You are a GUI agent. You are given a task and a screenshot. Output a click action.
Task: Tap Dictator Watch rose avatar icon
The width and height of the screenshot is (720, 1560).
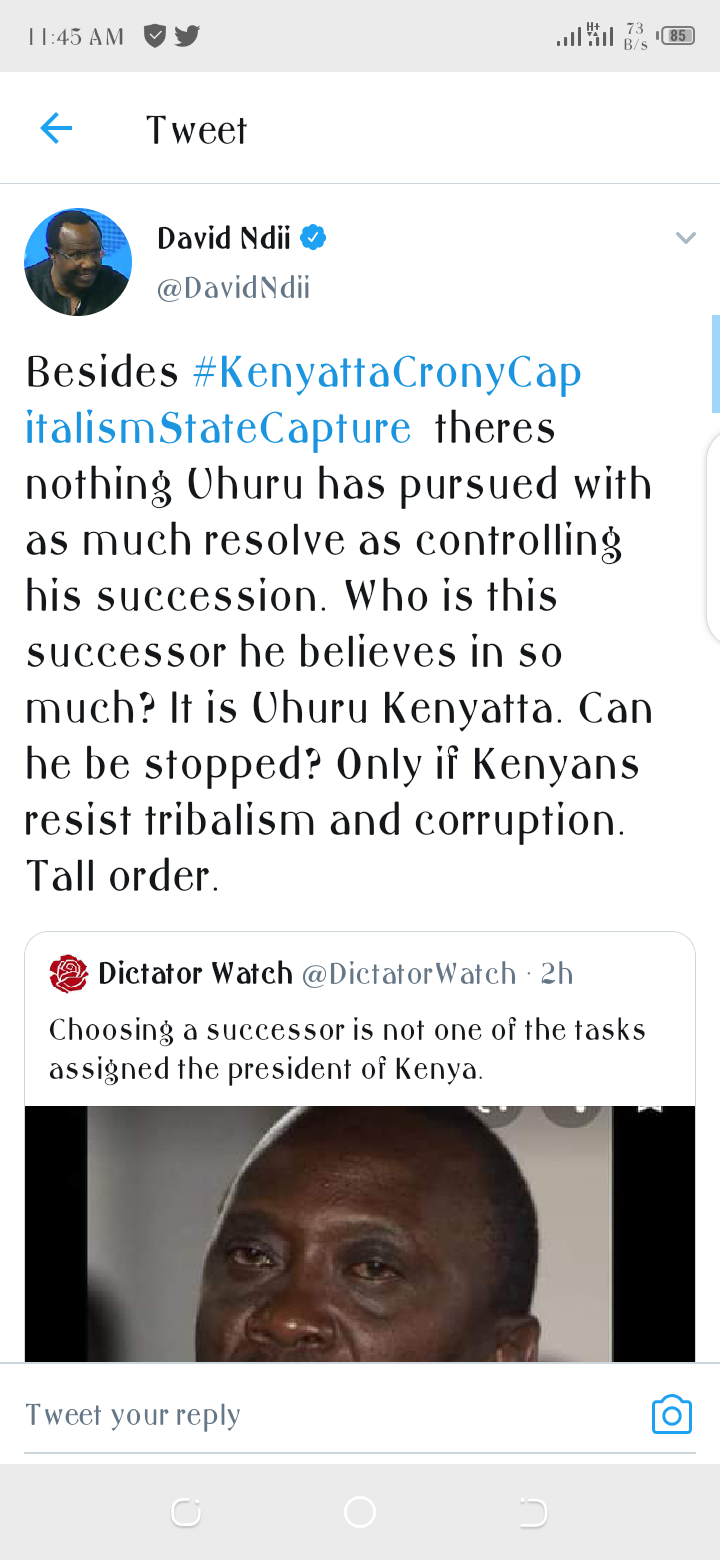(x=69, y=973)
